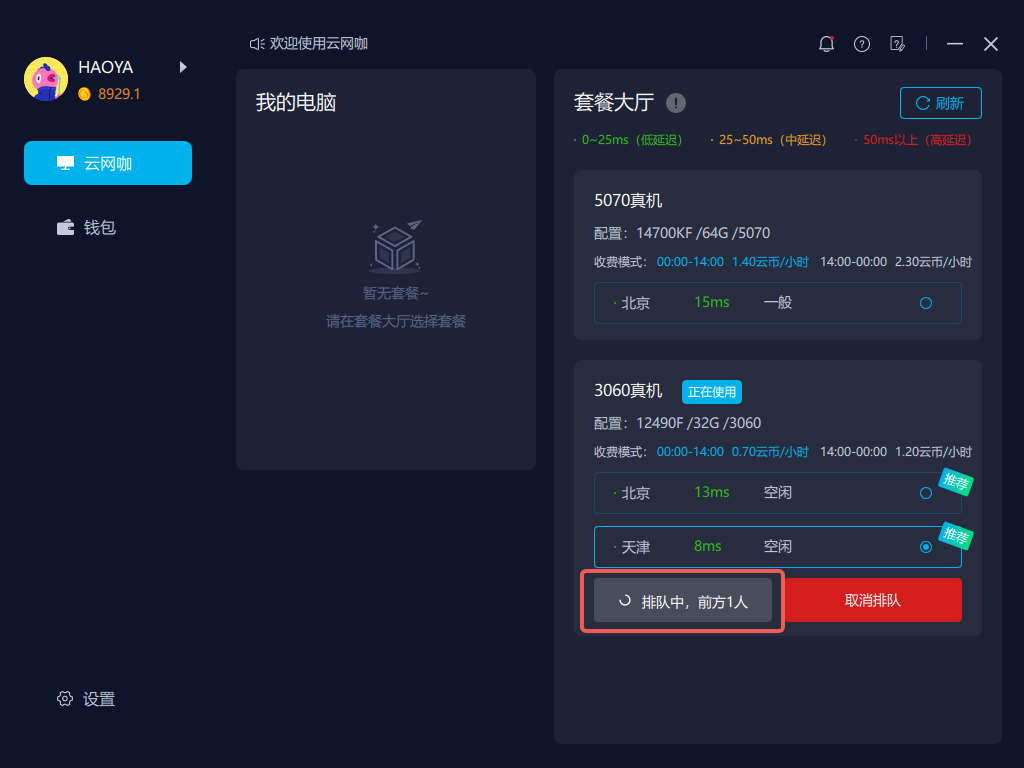Image resolution: width=1024 pixels, height=768 pixels.
Task: Minimize the window with the dash icon
Action: tap(955, 44)
